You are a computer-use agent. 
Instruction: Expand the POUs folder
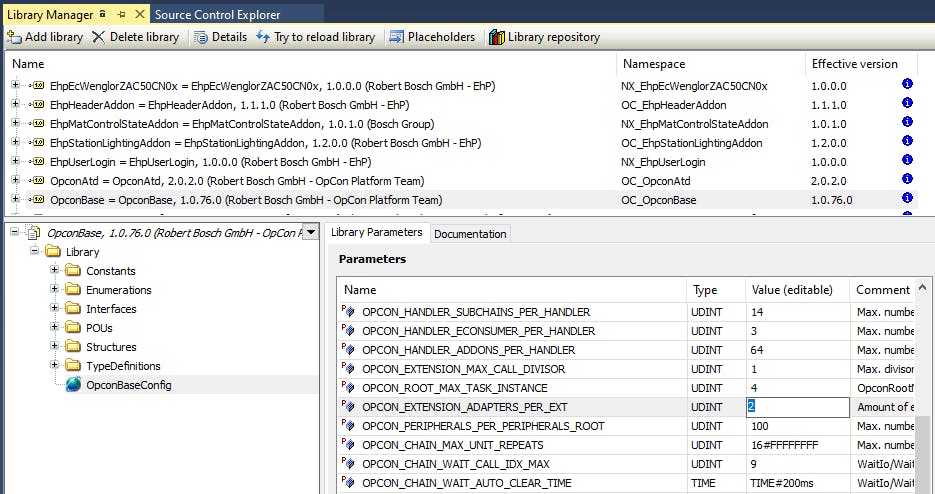click(55, 327)
